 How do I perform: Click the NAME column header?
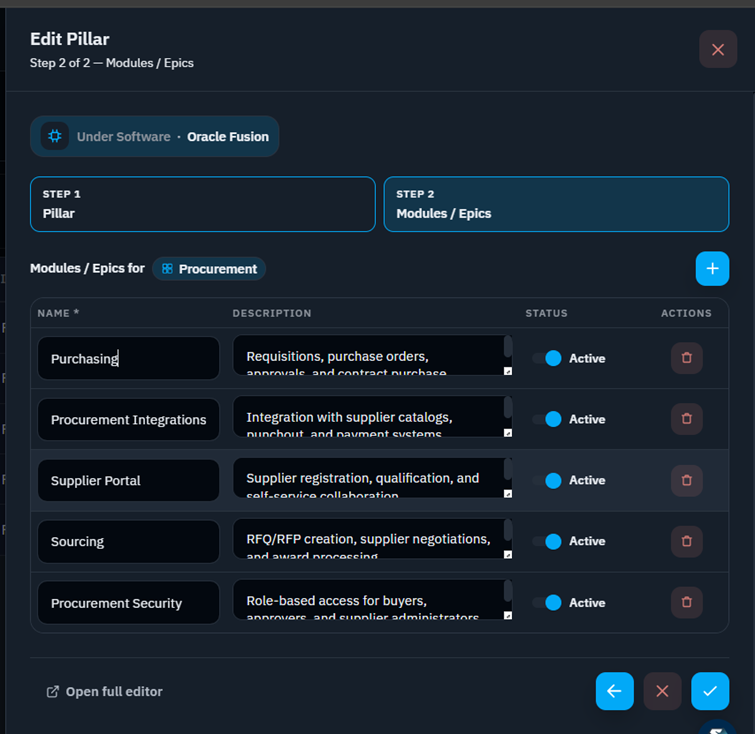[58, 313]
